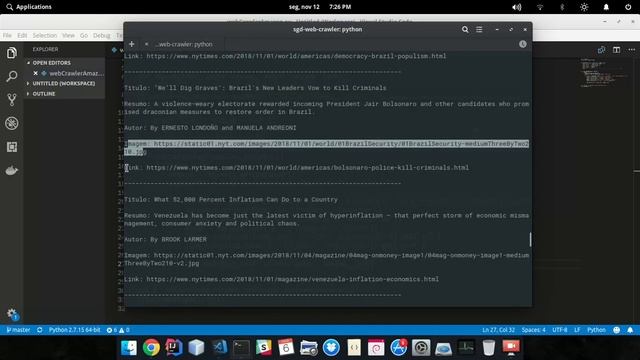Click the Ln 27, Col 32 indicator
640x360 pixels.
(498, 330)
